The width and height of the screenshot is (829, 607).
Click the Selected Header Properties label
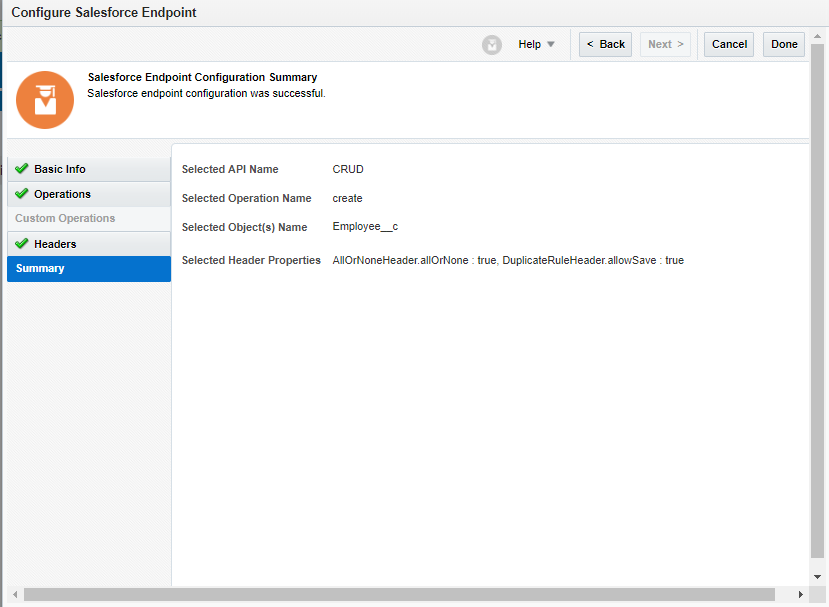[x=251, y=260]
